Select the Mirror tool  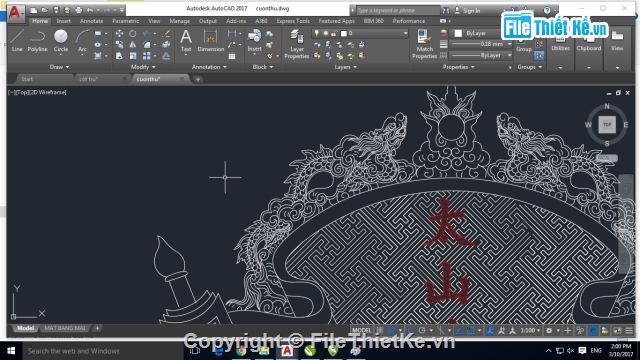[133, 44]
